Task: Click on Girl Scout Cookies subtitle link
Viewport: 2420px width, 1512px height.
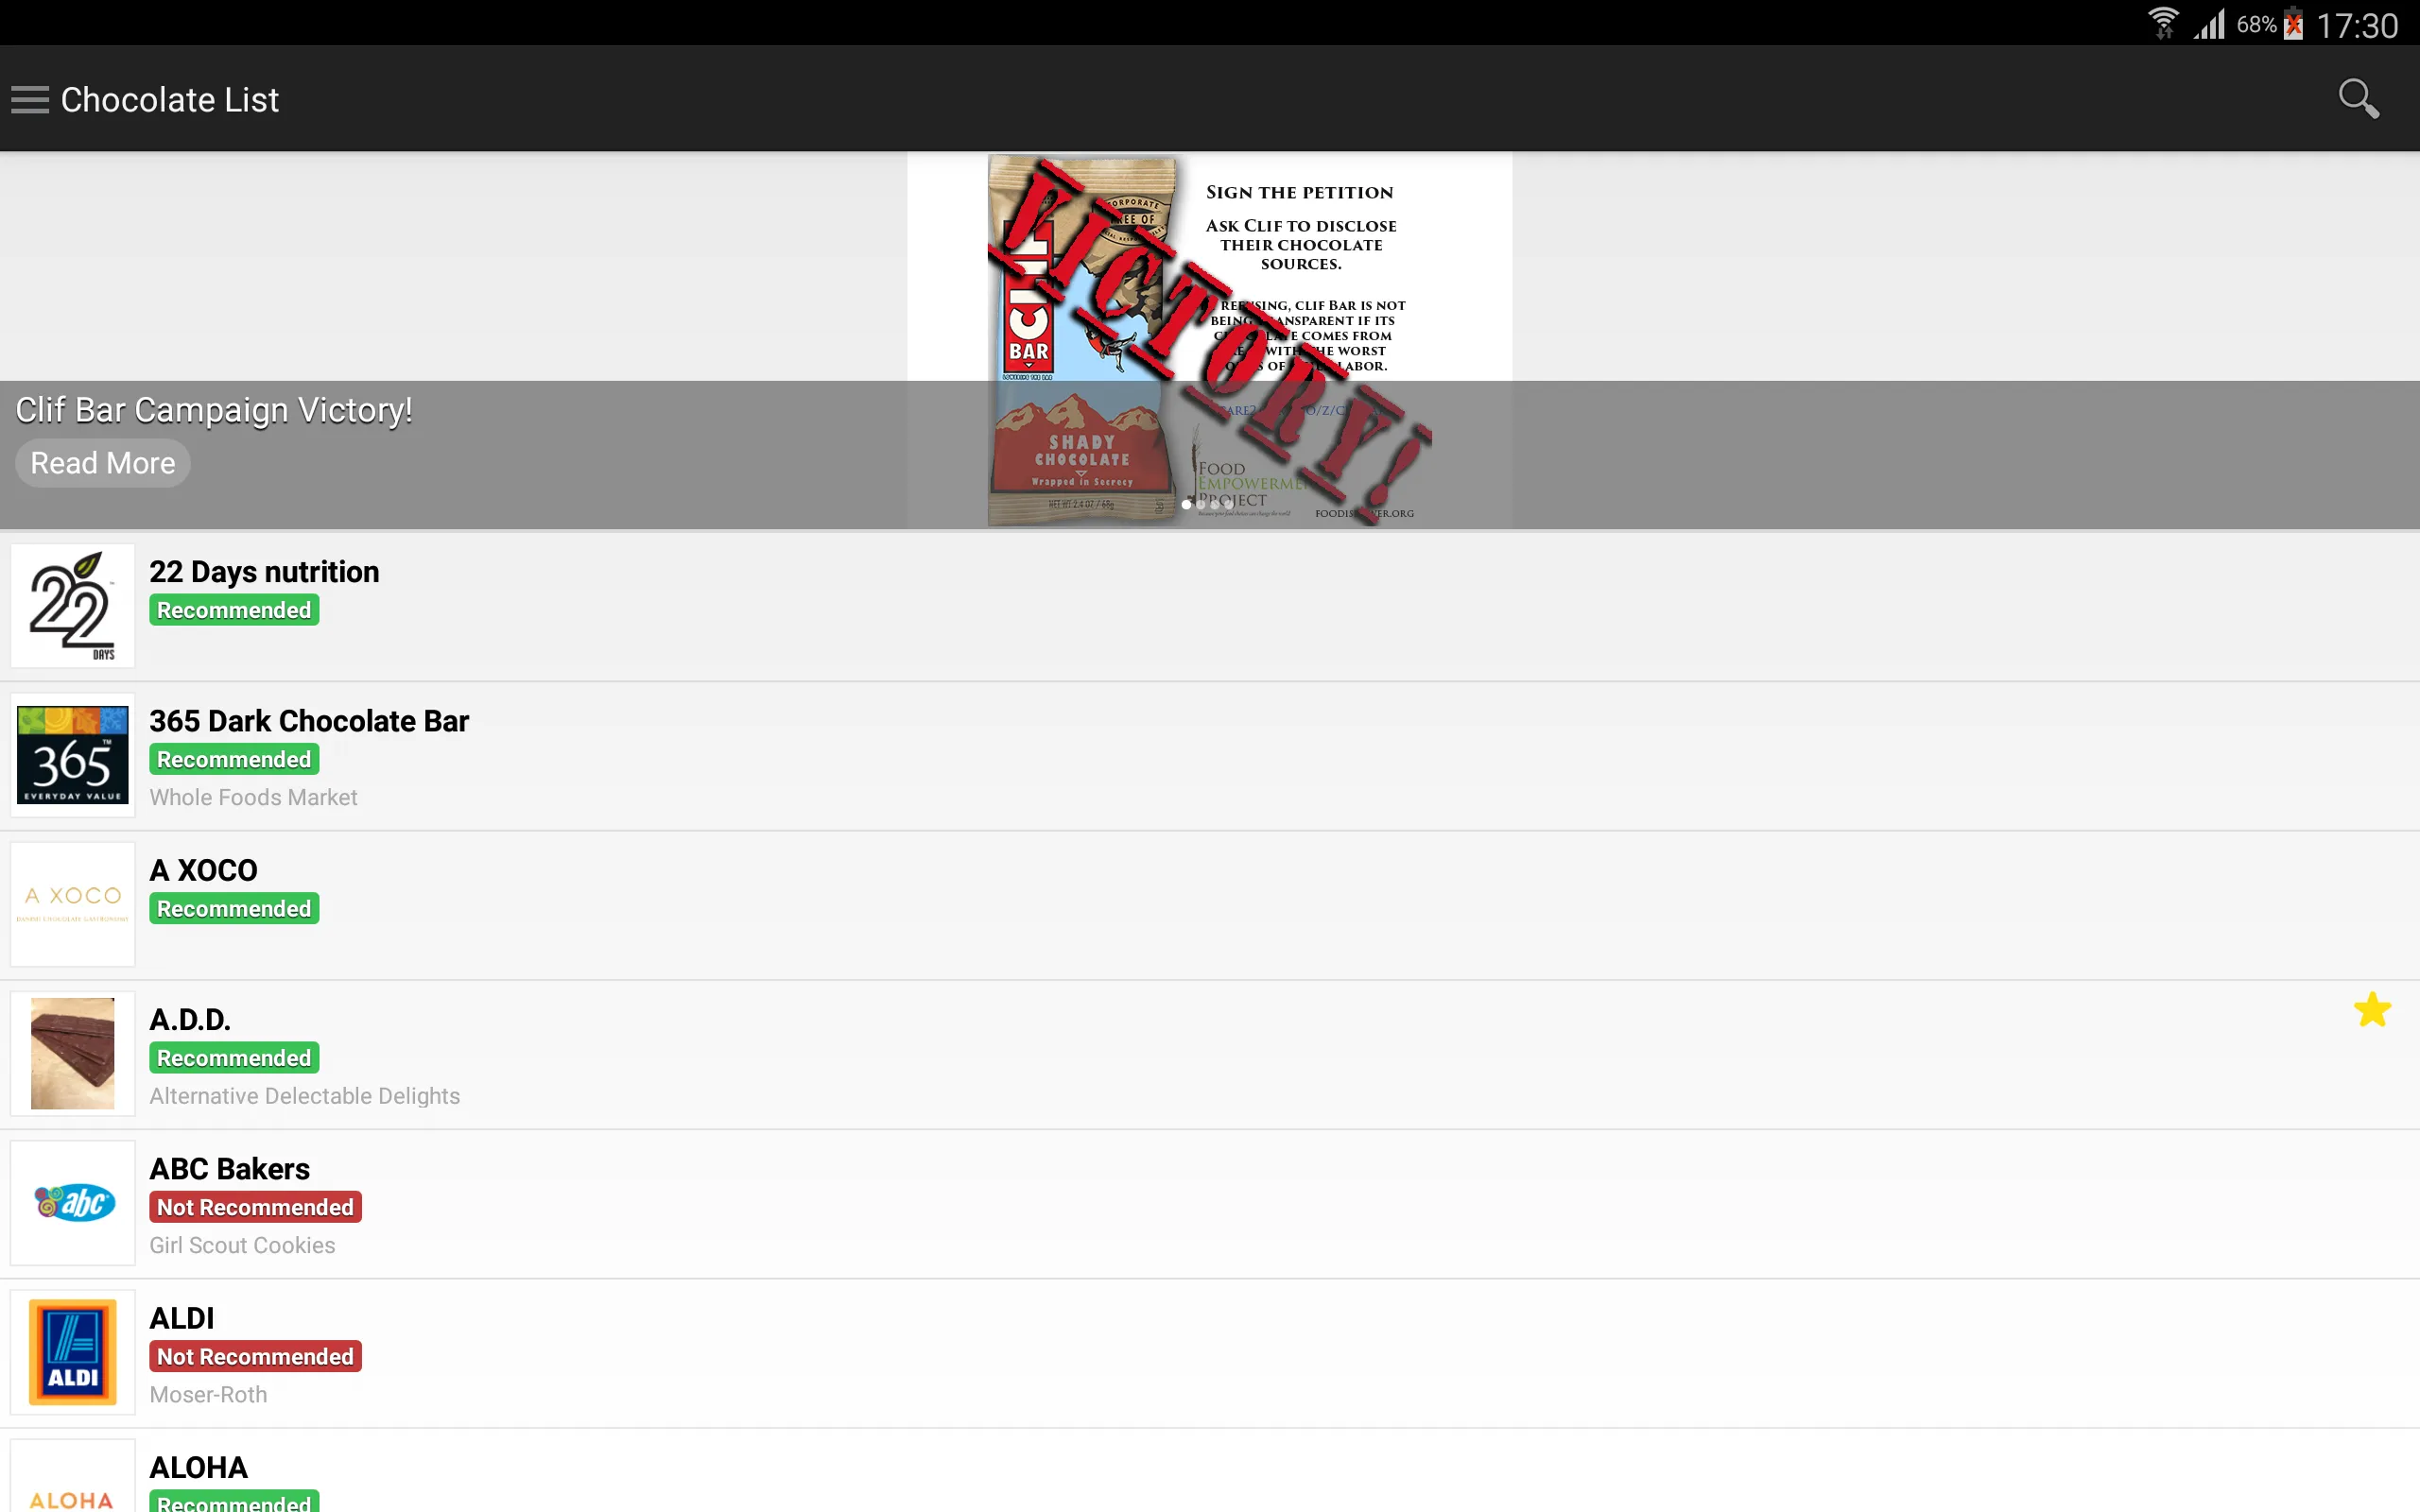Action: [x=240, y=1244]
